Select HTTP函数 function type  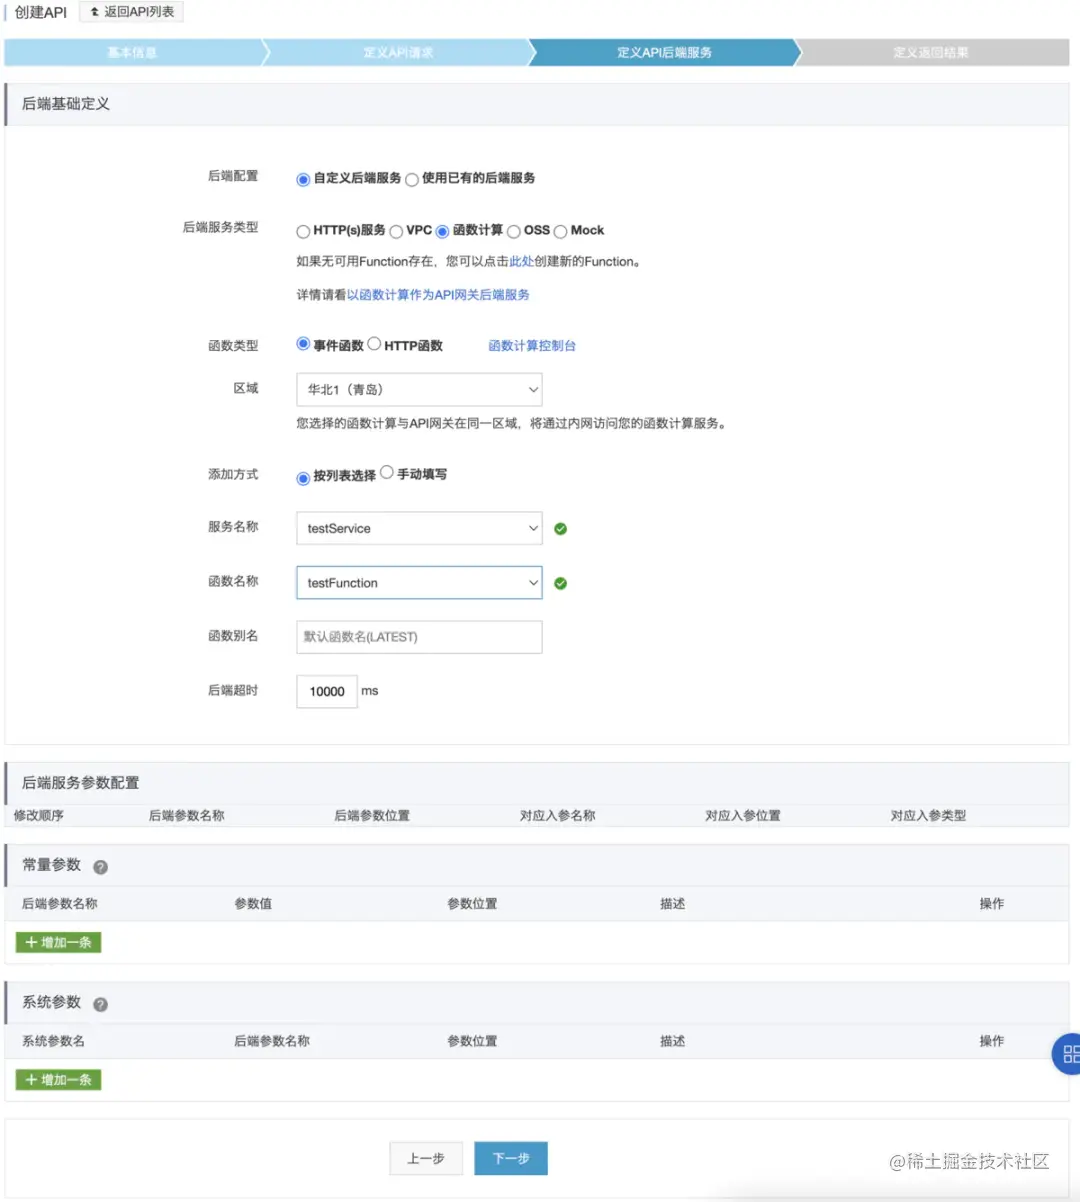pyautogui.click(x=374, y=344)
